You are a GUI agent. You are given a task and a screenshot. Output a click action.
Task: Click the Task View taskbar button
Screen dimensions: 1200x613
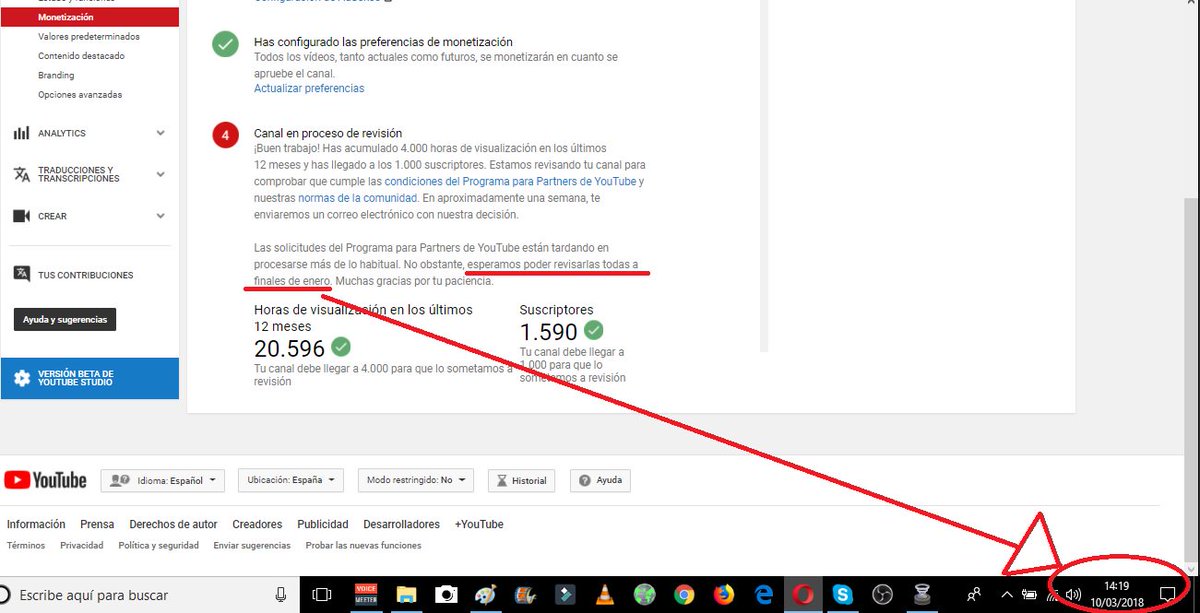click(x=322, y=595)
